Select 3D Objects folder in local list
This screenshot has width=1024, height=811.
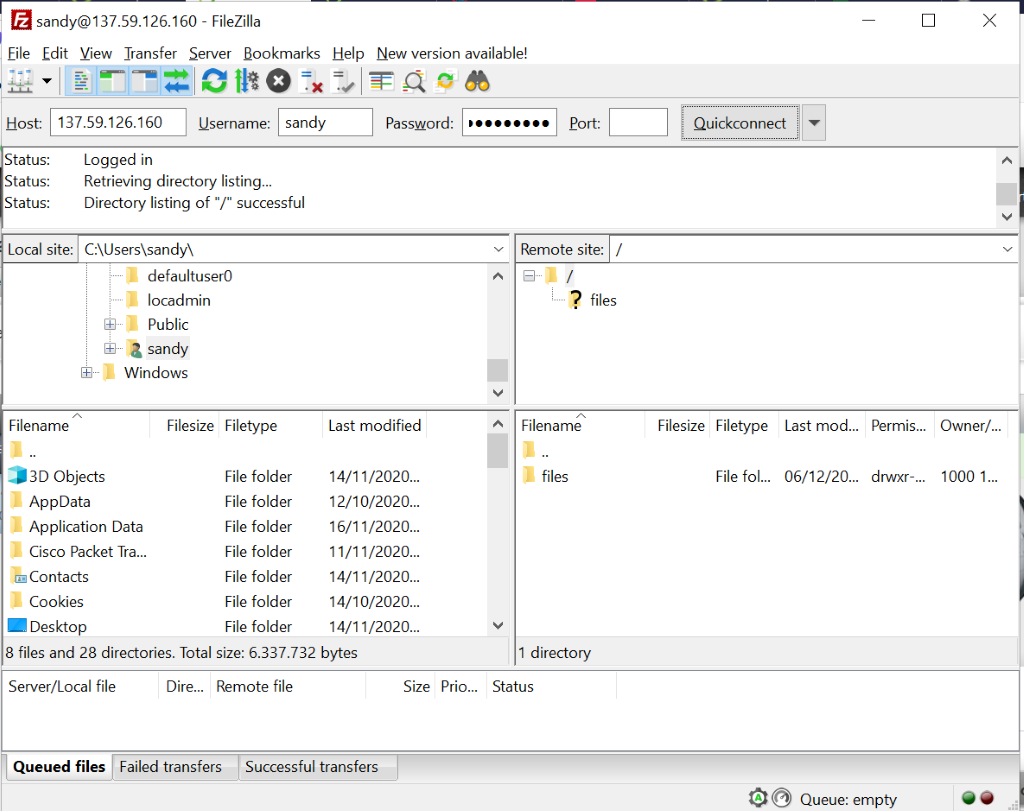tap(67, 477)
